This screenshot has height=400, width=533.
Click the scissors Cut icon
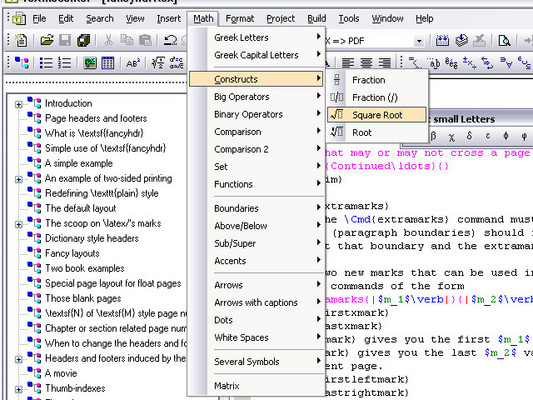tap(108, 40)
